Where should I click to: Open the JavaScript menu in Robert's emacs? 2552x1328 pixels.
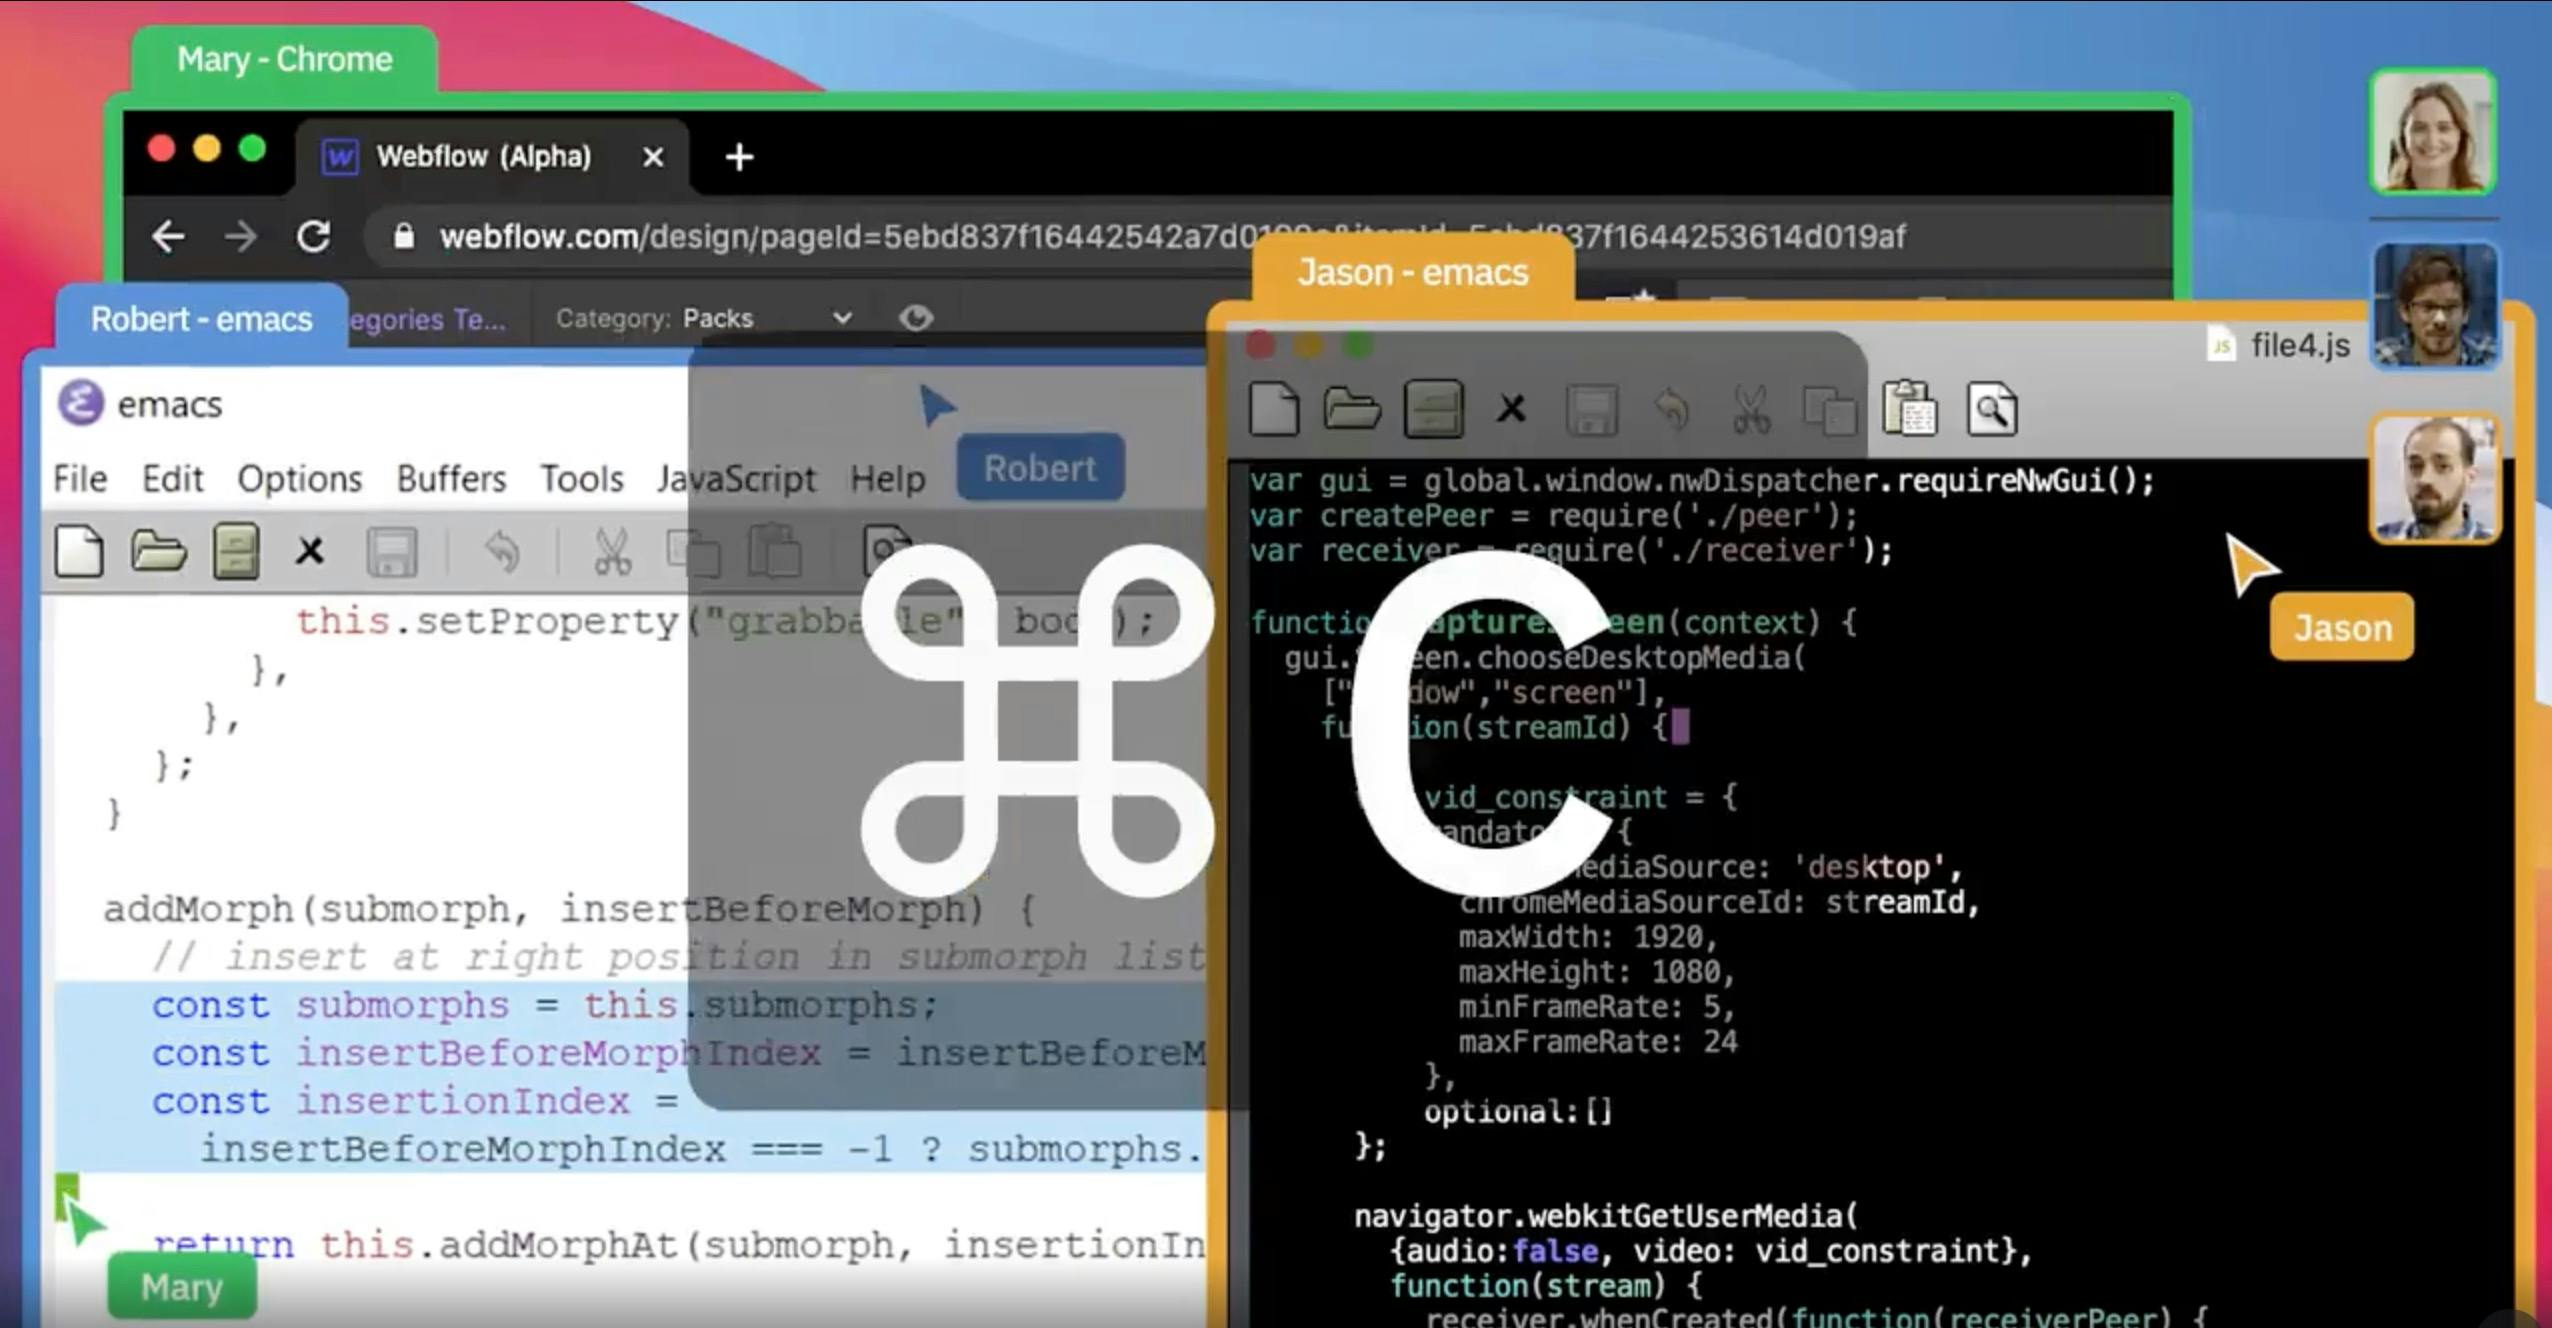(x=736, y=478)
